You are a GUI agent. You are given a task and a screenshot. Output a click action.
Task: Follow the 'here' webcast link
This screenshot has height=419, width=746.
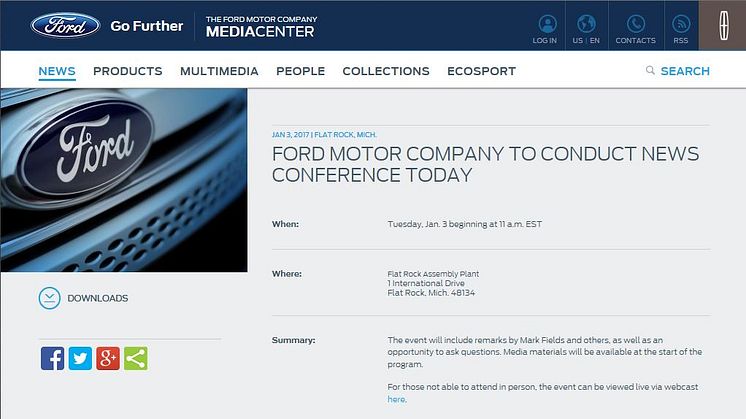coord(397,399)
